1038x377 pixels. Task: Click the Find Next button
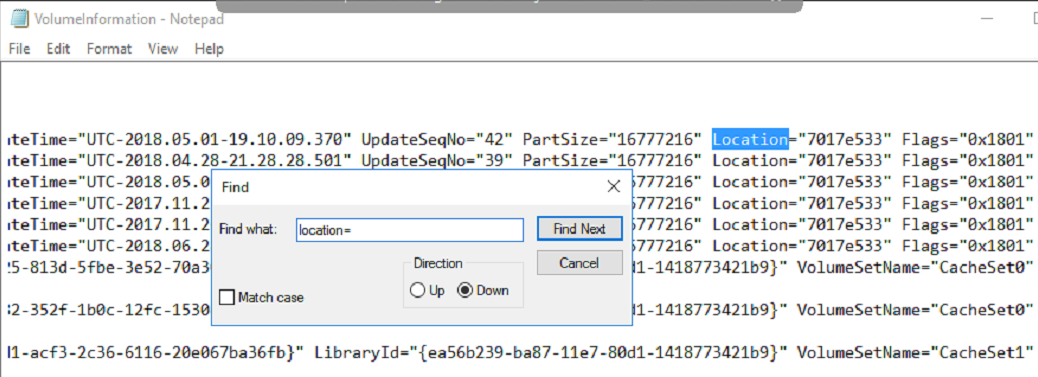(x=579, y=229)
